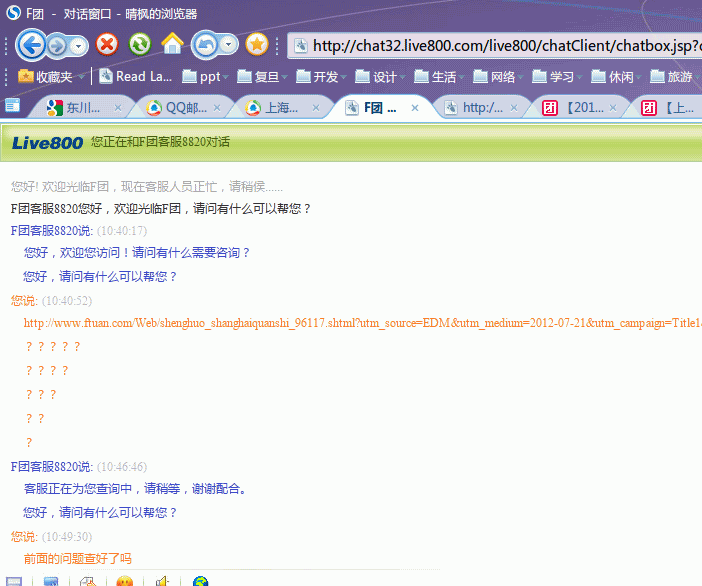Expand the 网络 bookmark folder

tap(498, 77)
